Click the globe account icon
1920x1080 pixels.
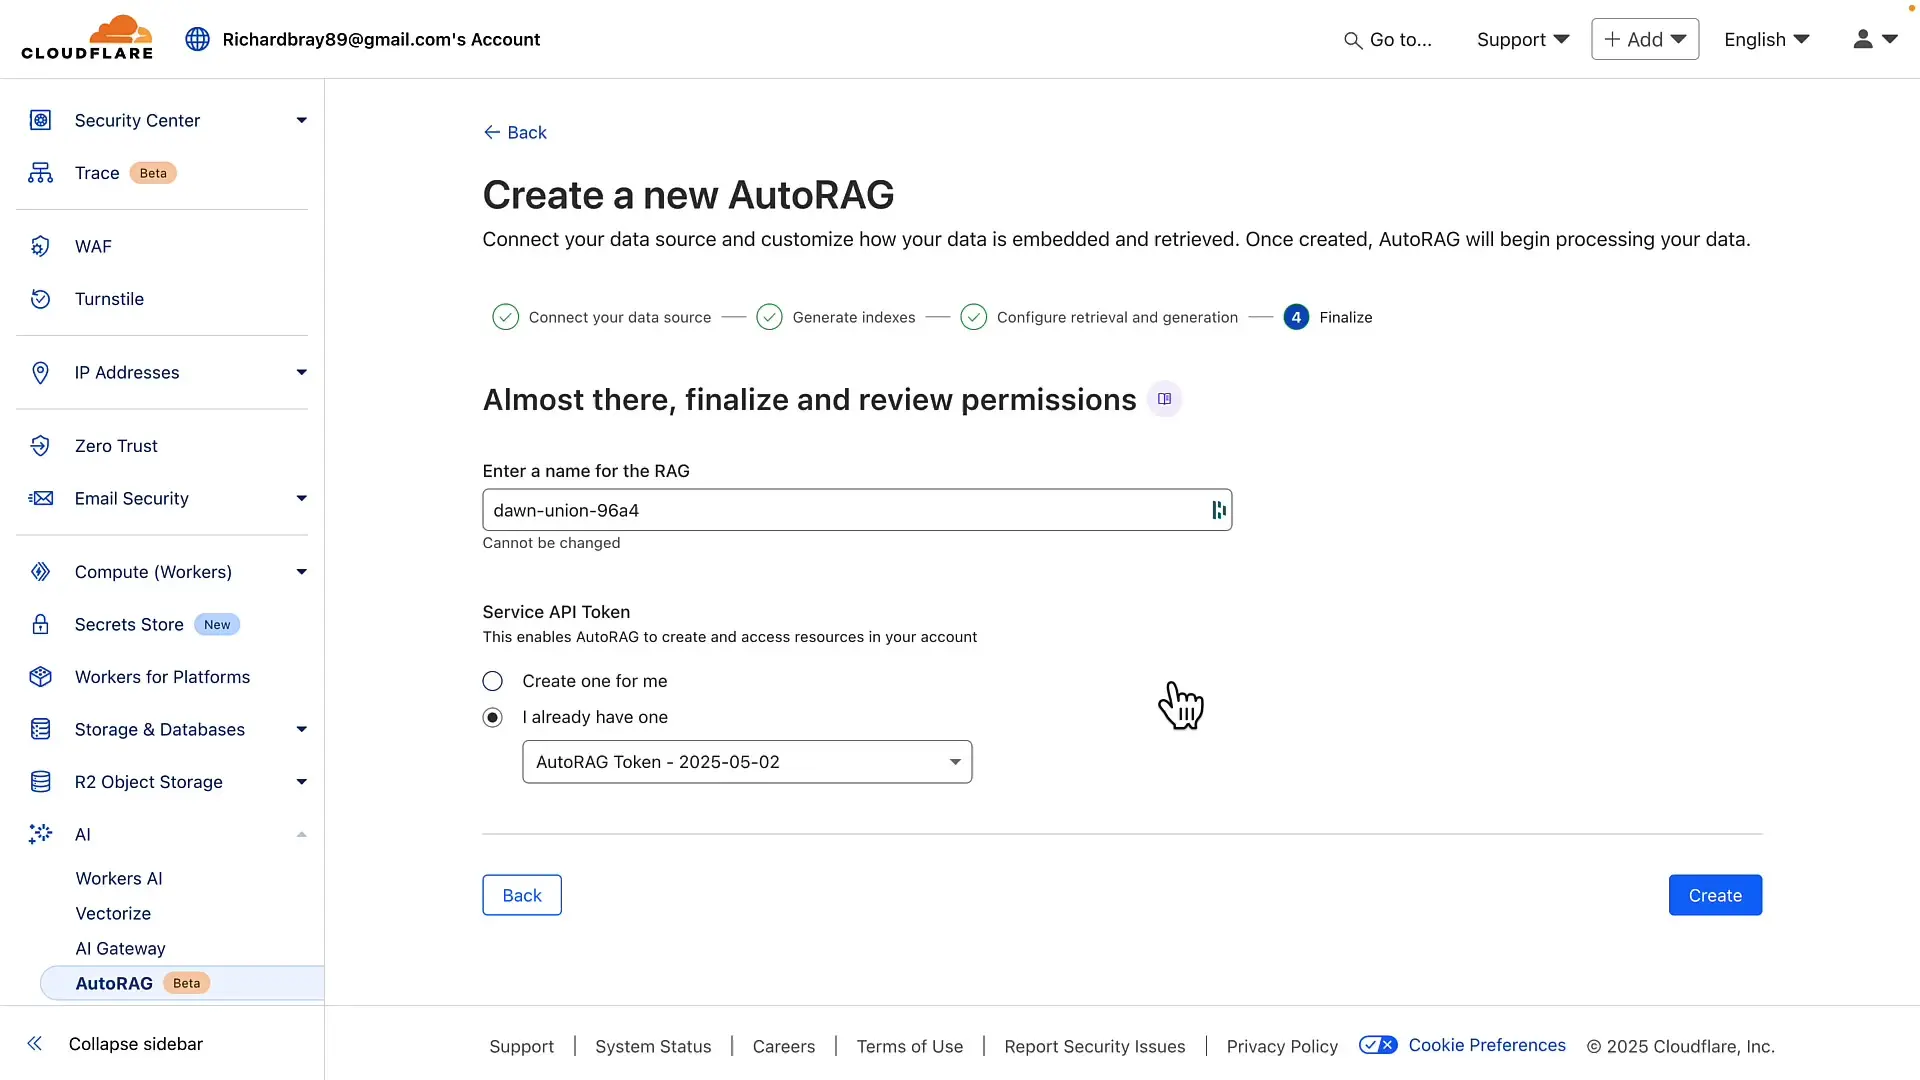[197, 39]
